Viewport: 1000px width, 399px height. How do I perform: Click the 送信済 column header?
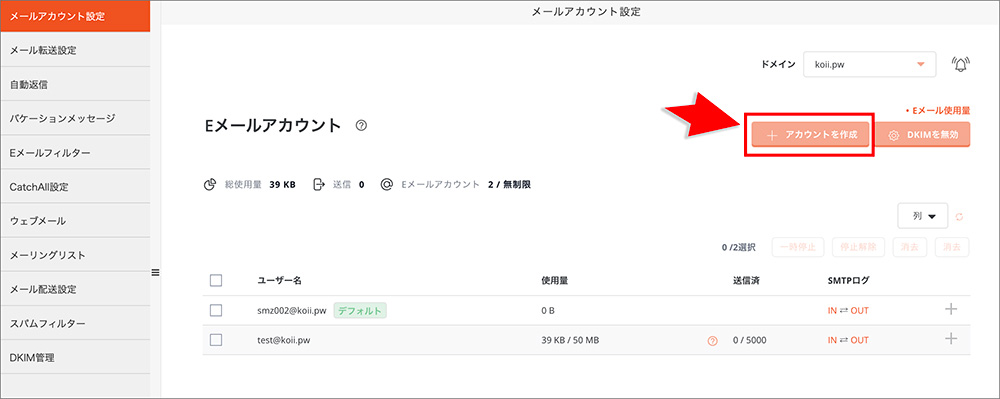[x=746, y=280]
